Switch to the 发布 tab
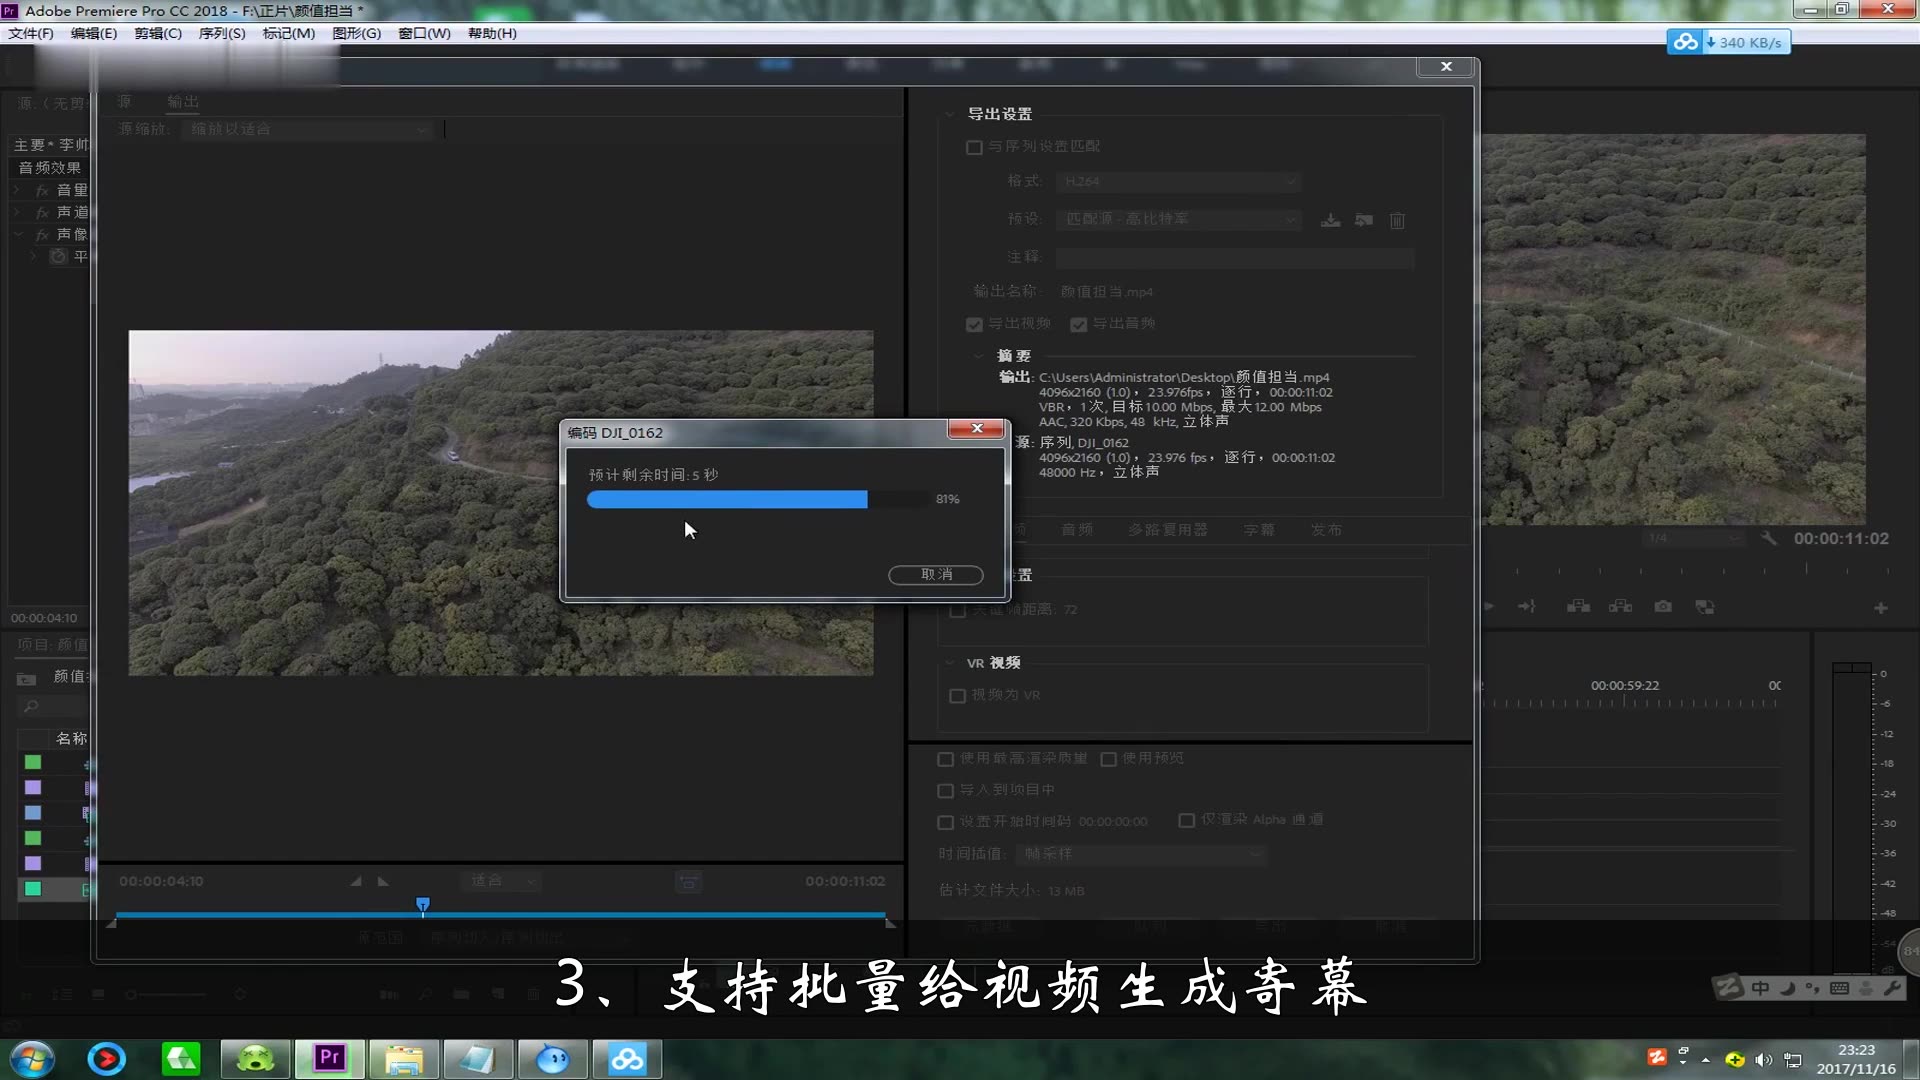Image resolution: width=1920 pixels, height=1080 pixels. point(1326,530)
